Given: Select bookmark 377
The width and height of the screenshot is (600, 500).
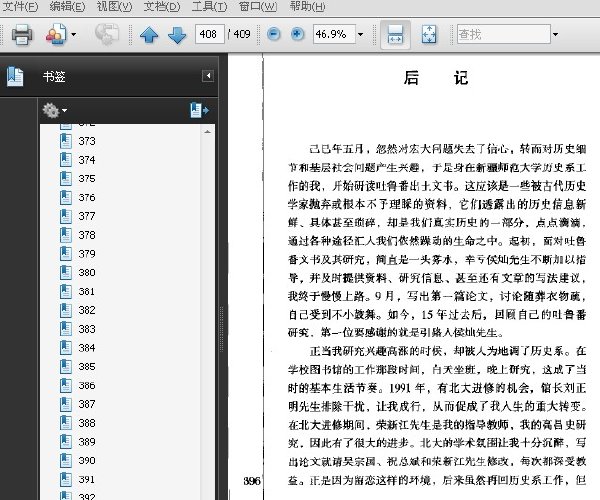Looking at the screenshot, I should click(x=87, y=216).
